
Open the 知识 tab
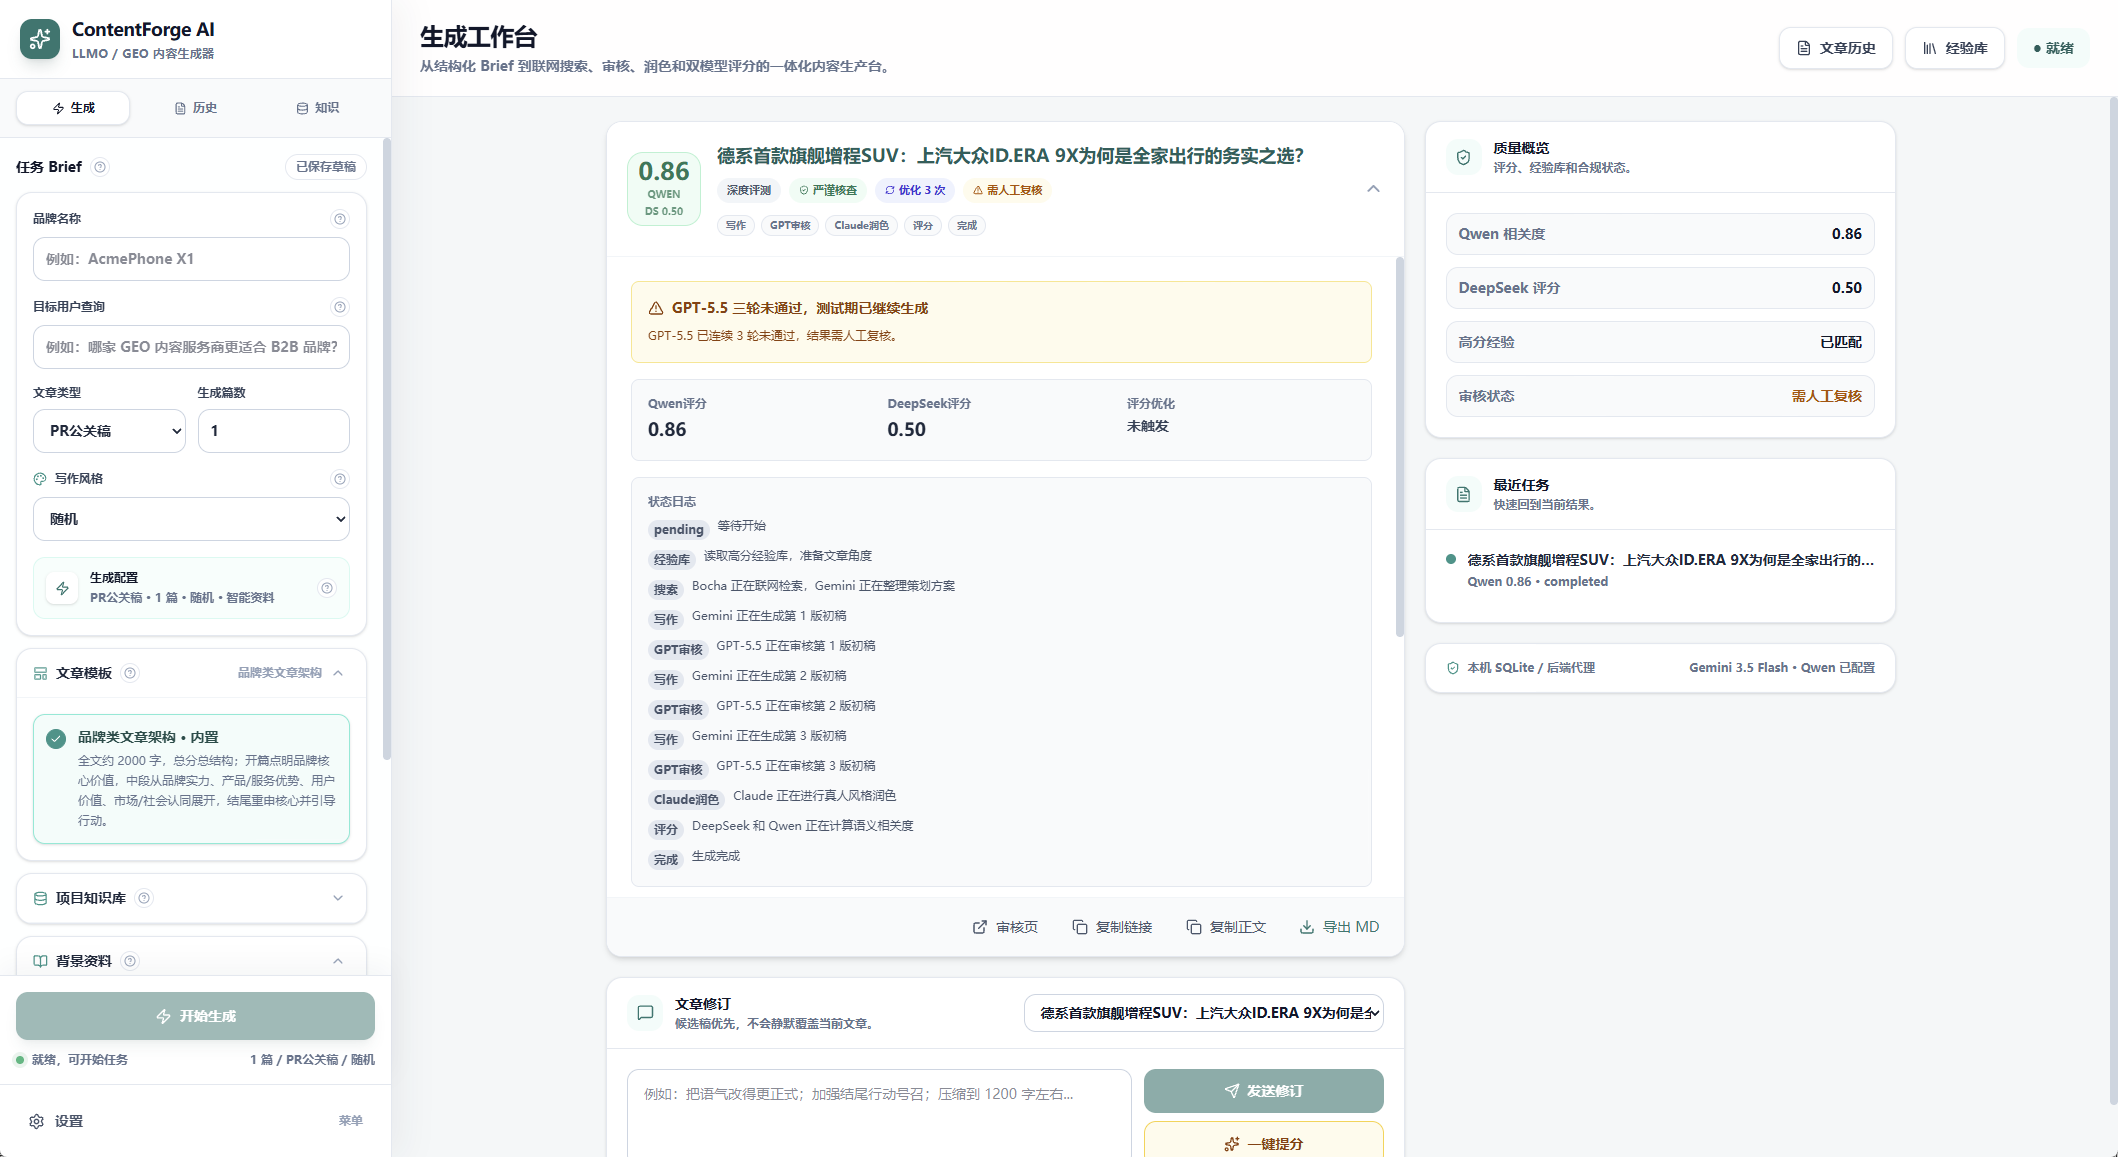[x=317, y=108]
